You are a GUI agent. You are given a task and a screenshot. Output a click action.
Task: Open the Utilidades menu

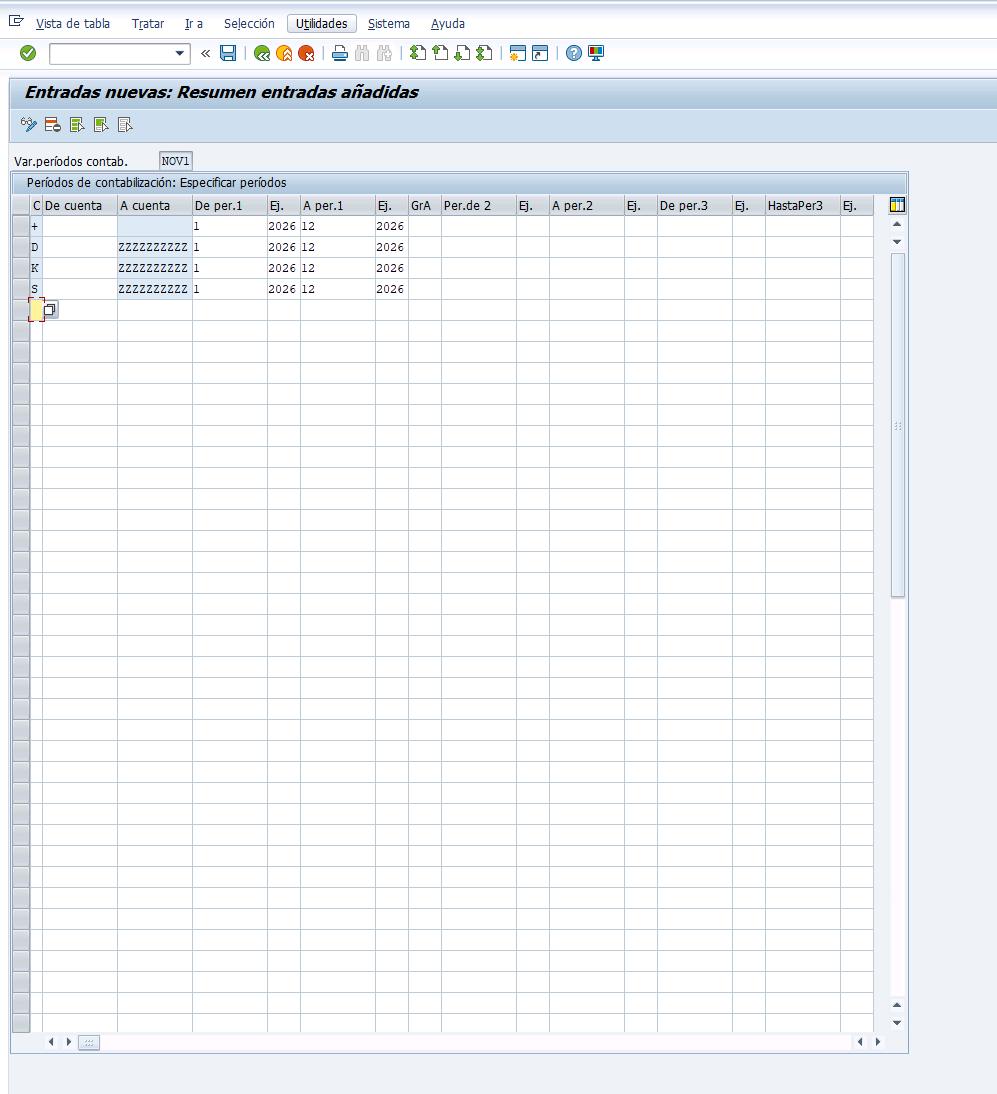pos(322,24)
